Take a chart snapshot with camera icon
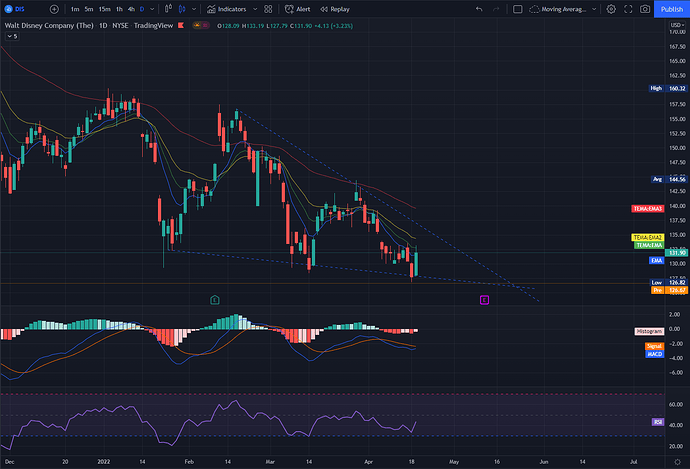690x469 pixels. 645,9
